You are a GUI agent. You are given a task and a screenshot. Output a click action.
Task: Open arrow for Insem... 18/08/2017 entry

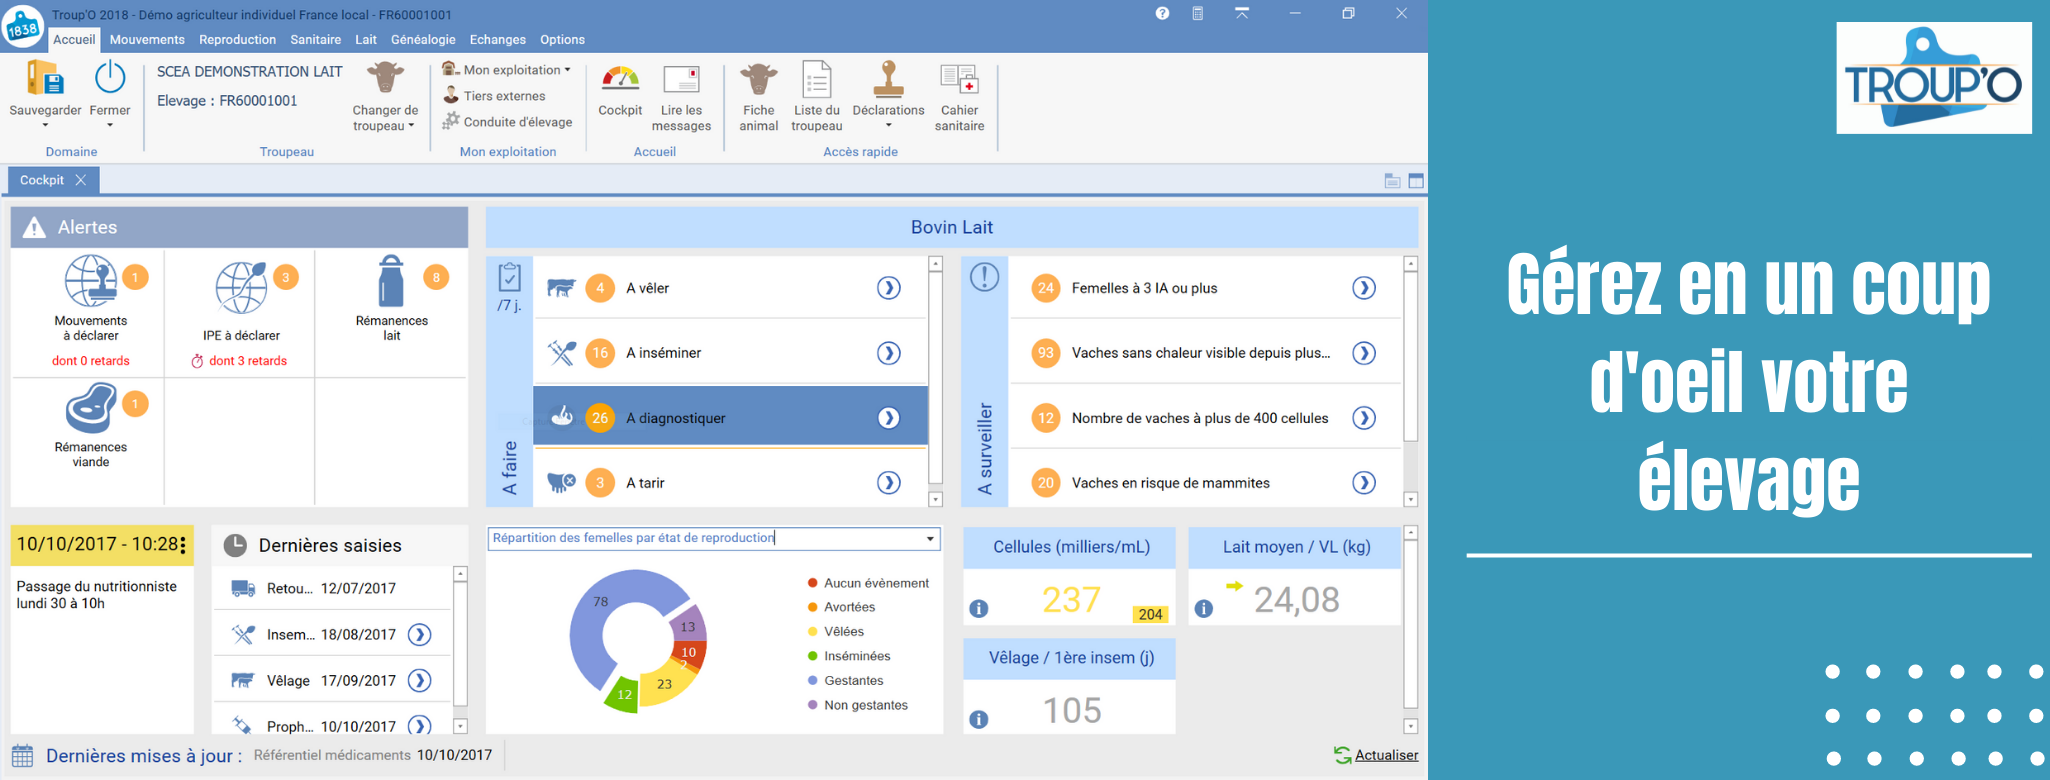(420, 634)
